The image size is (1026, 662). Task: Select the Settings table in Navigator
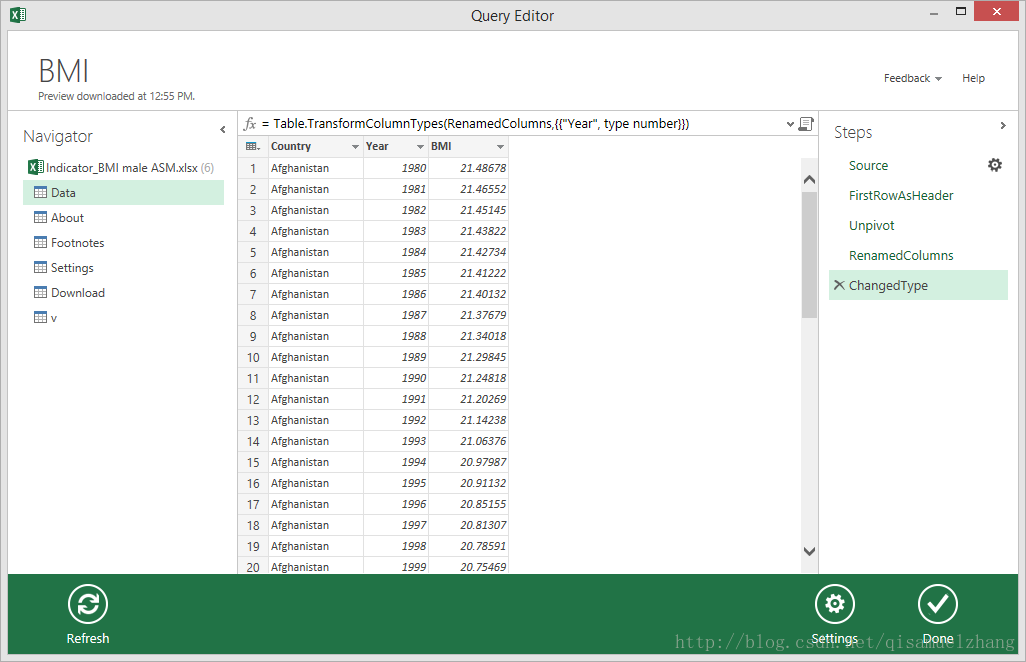point(123,268)
